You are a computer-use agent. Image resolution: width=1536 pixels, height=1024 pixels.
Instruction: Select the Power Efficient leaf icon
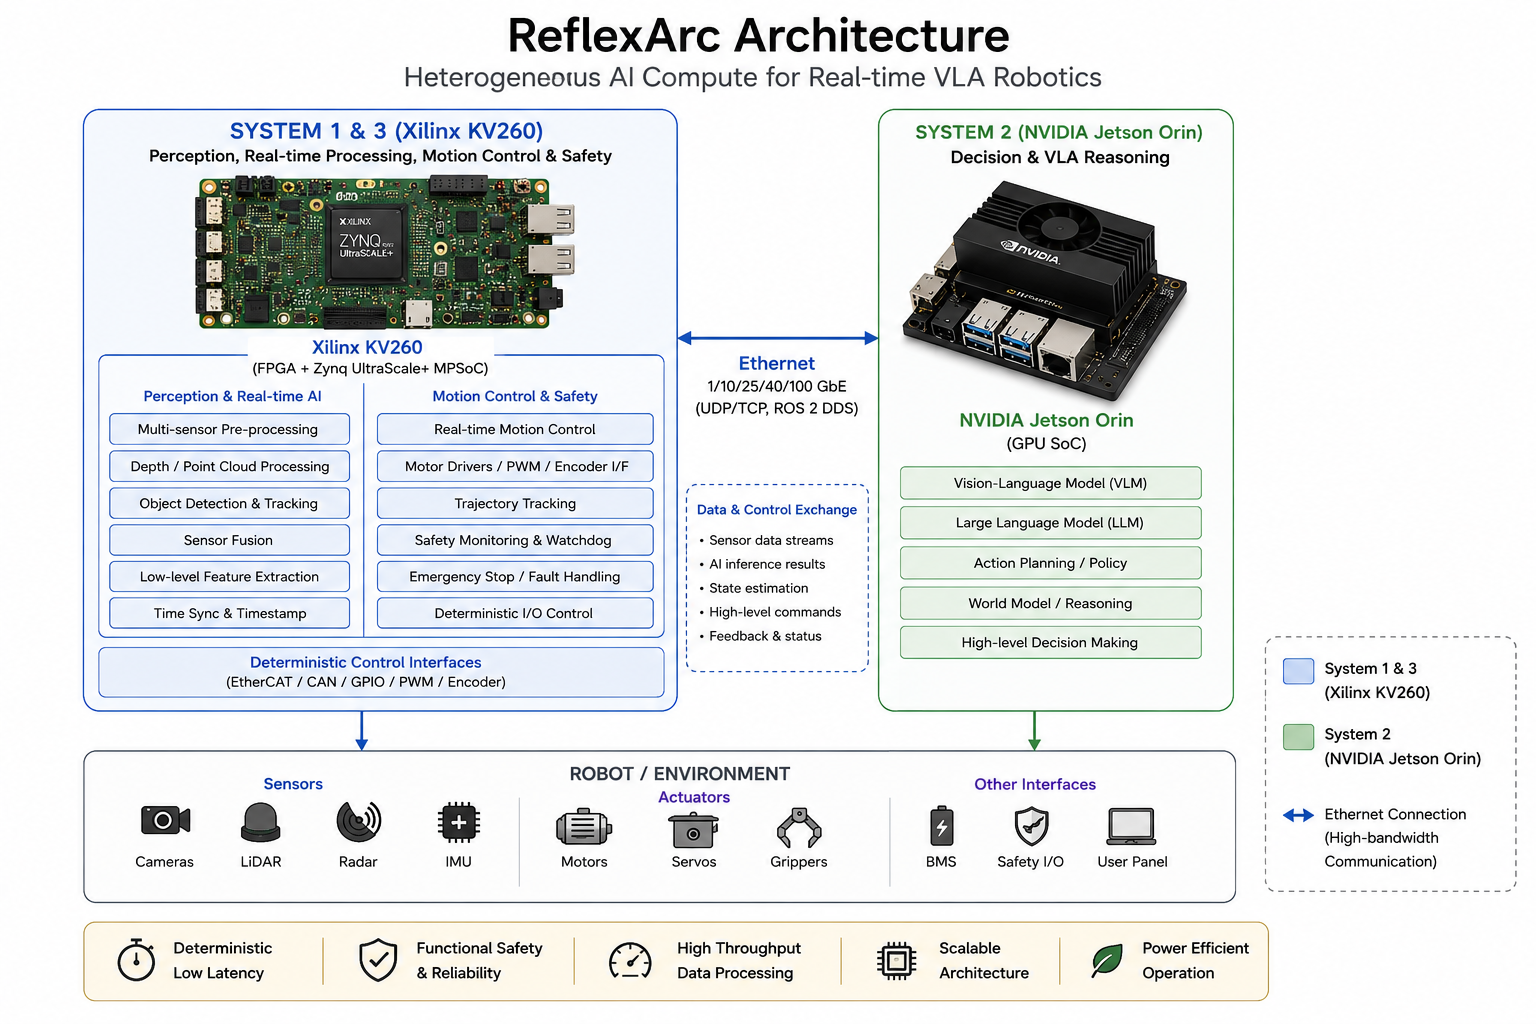(1106, 961)
